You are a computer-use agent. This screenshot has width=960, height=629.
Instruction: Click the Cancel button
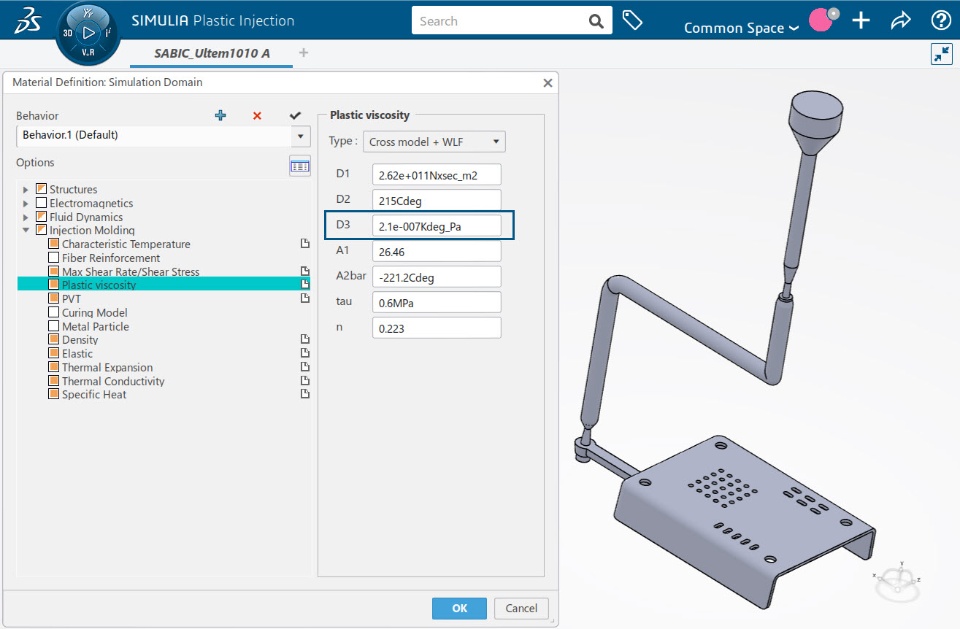tap(521, 608)
